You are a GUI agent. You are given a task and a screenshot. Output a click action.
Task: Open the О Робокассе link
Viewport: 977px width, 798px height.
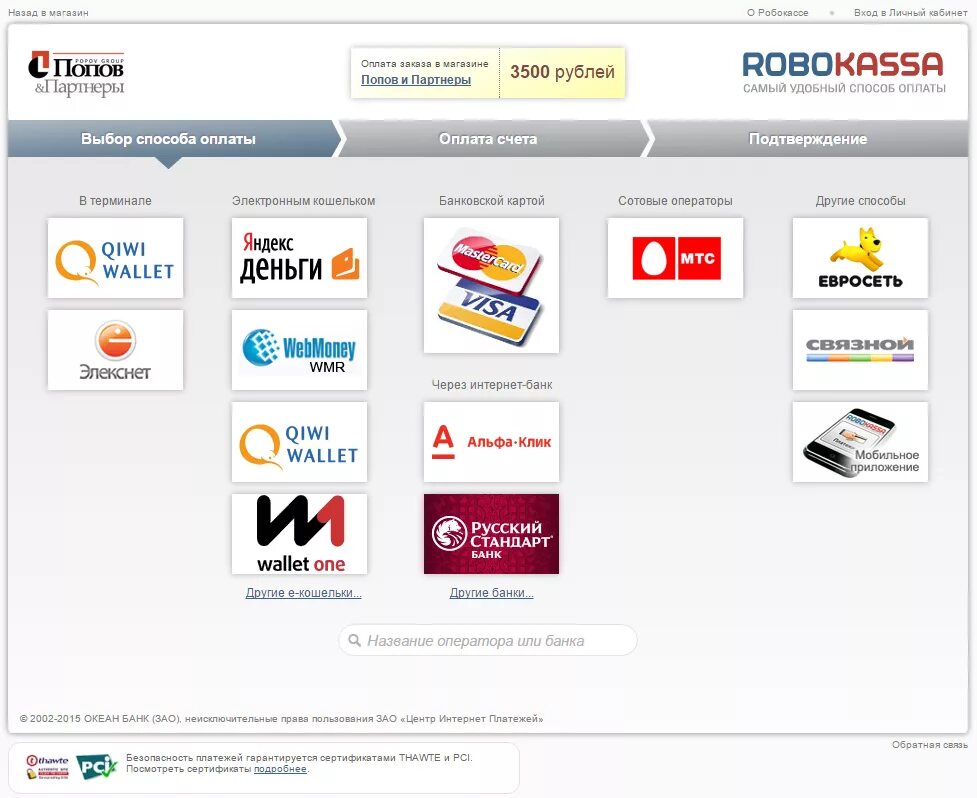pos(778,12)
